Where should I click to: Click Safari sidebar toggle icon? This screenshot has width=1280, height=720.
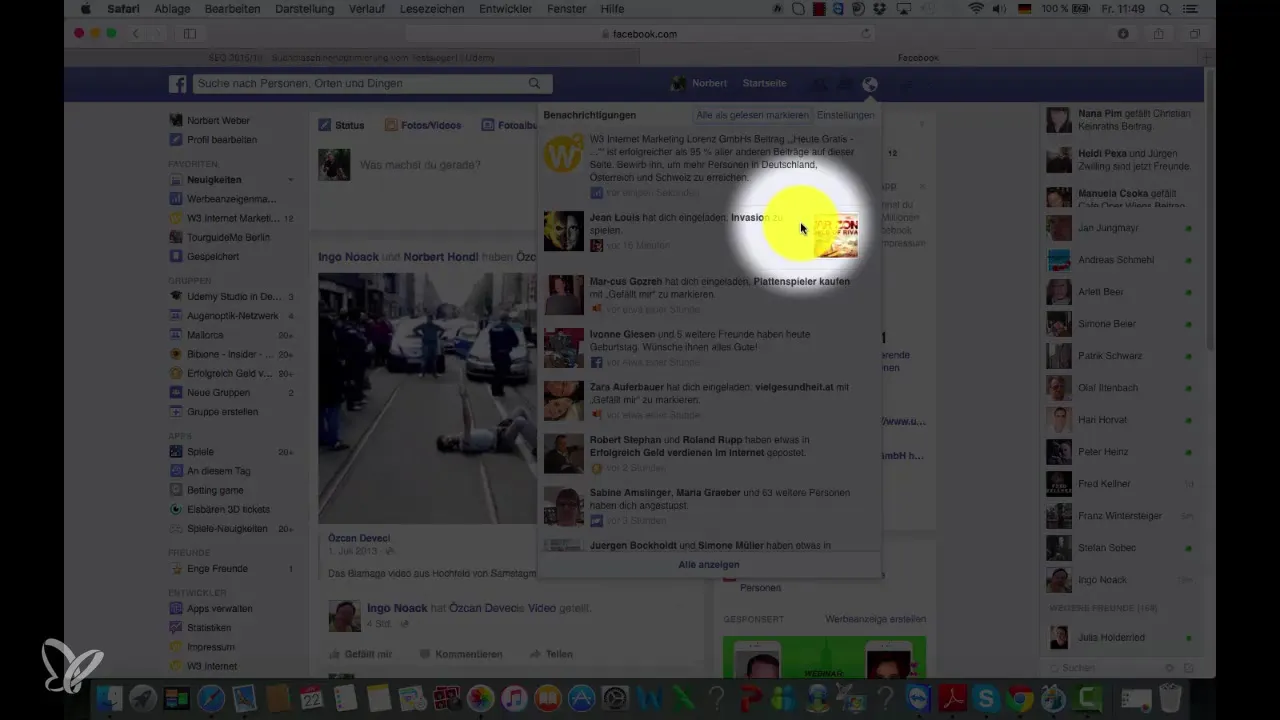(190, 34)
